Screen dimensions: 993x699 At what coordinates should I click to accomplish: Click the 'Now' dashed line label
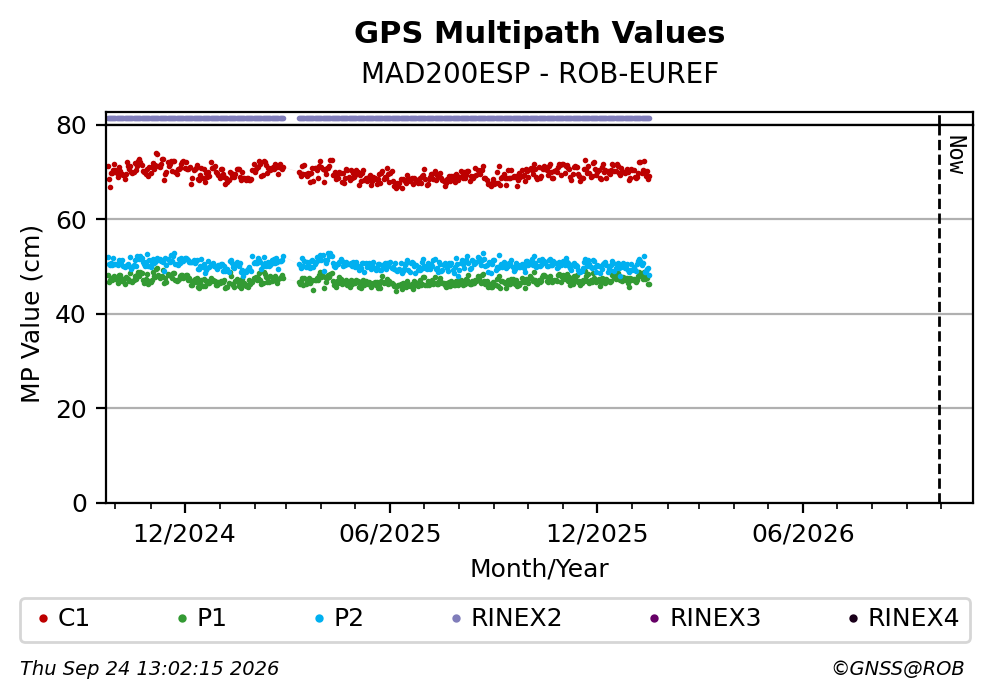click(958, 155)
